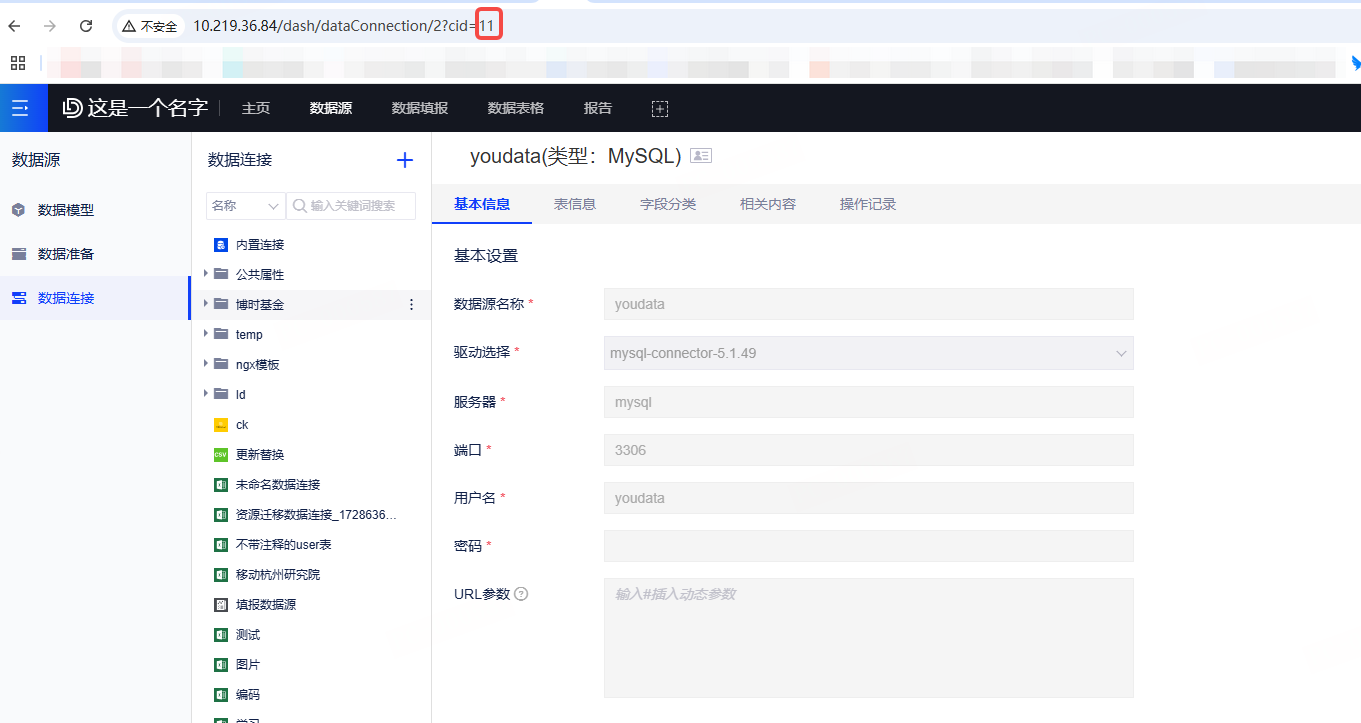Screen dimensions: 1361x723
Task: Open 数据准备 in the left sidebar
Action: click(x=66, y=254)
